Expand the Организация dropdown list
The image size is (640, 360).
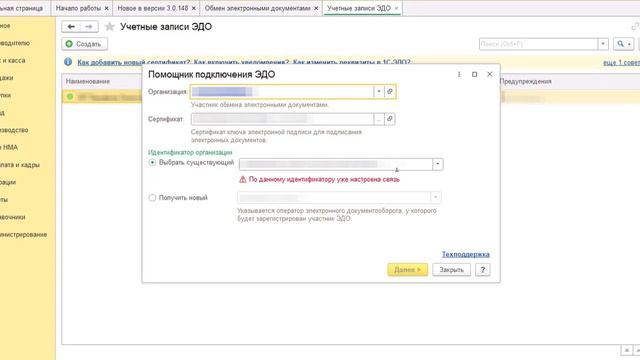(x=379, y=91)
